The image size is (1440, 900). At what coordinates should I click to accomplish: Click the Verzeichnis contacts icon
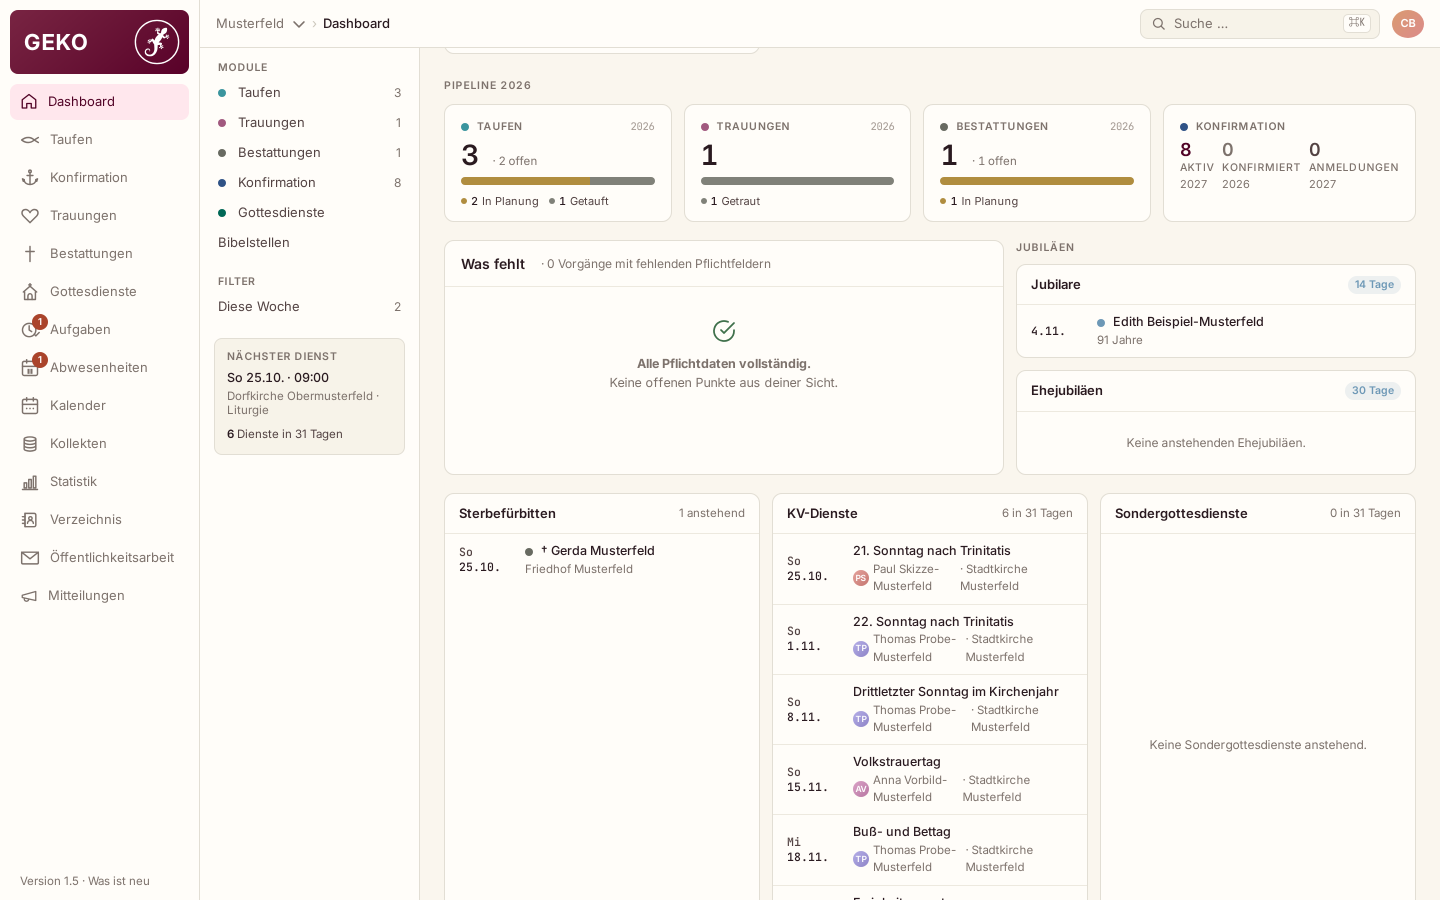(30, 520)
